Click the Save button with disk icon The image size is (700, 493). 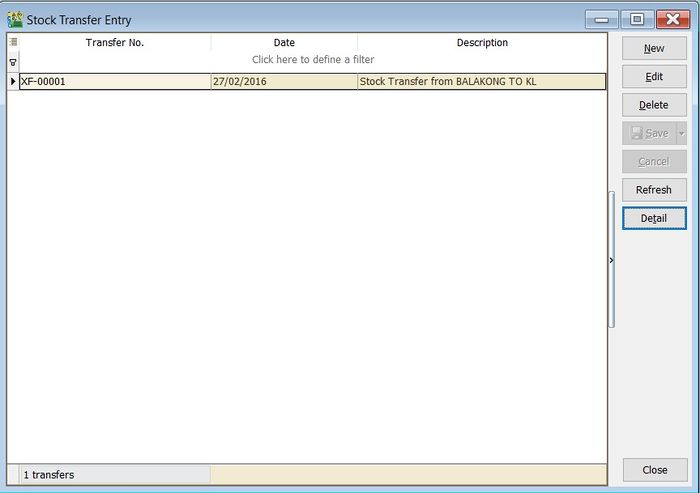tap(648, 133)
